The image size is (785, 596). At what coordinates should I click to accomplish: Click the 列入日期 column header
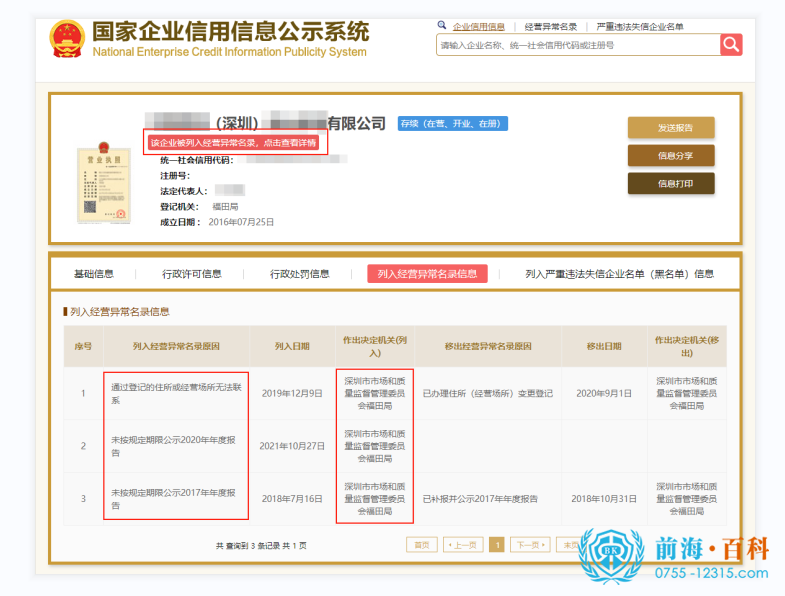click(x=292, y=346)
